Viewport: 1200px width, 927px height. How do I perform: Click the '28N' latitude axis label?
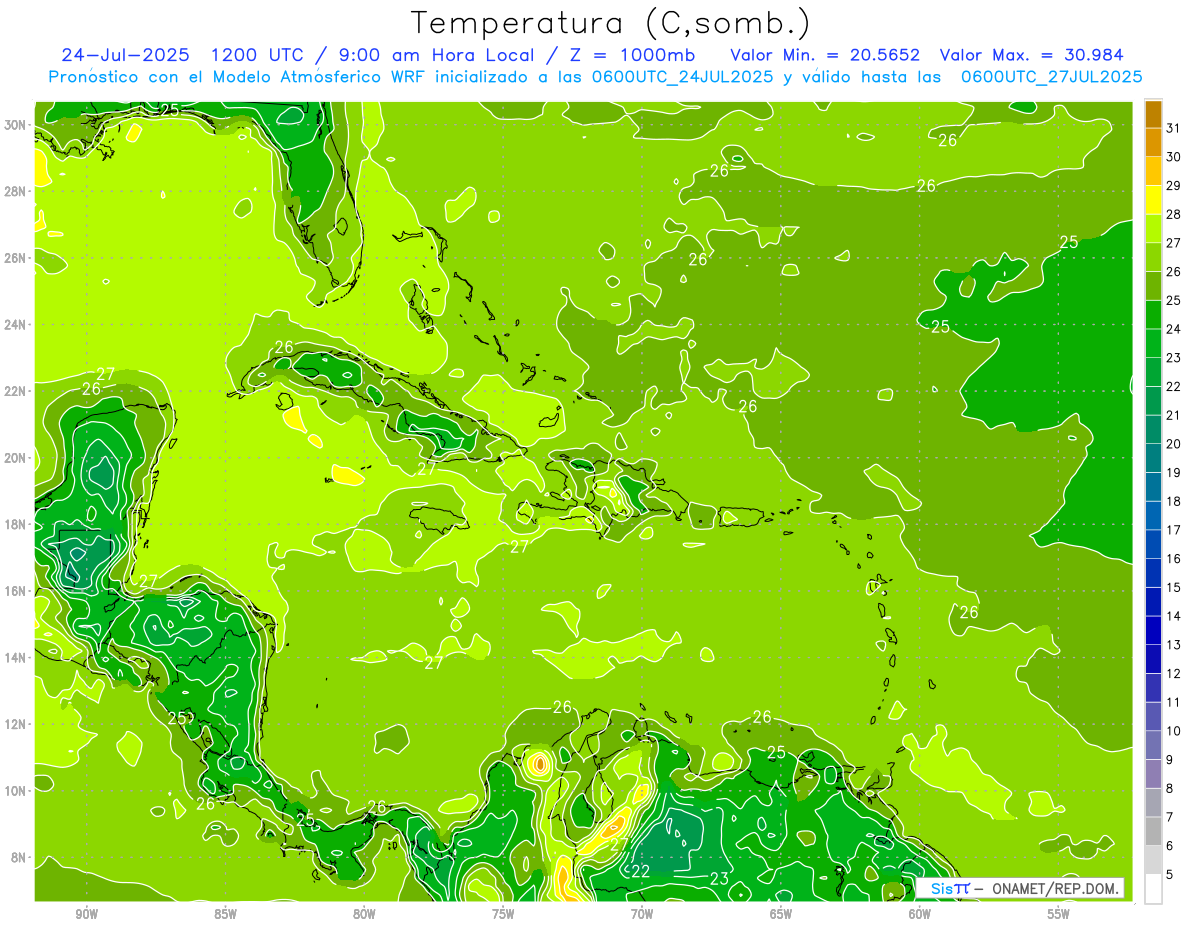coord(16,191)
